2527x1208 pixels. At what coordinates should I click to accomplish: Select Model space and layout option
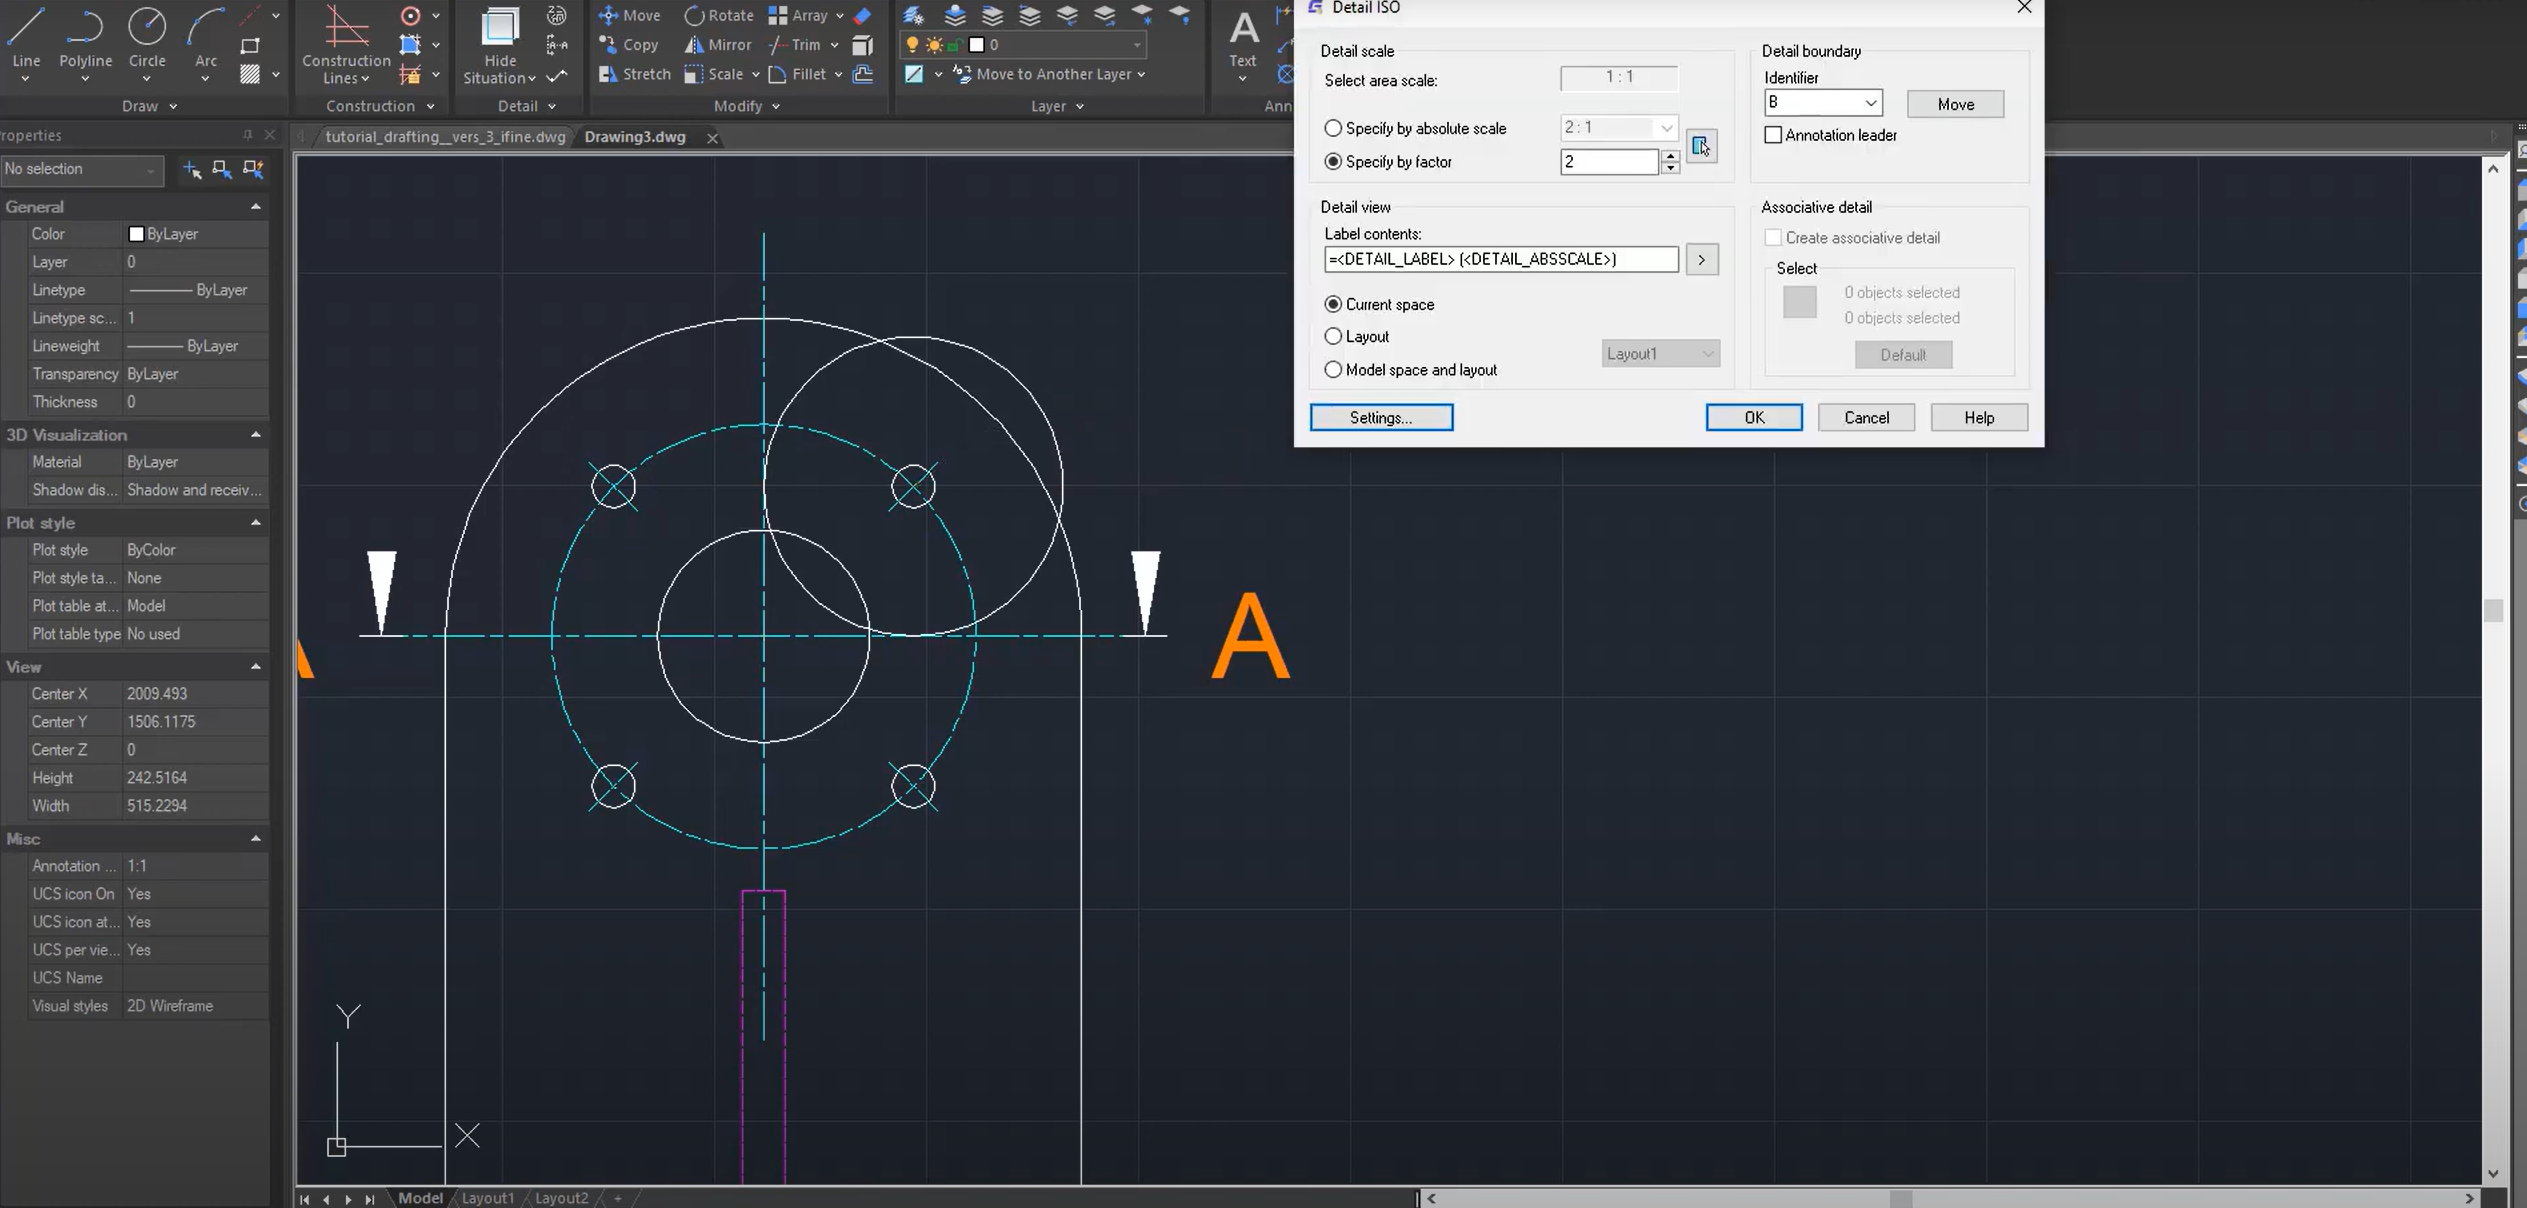1410,369
